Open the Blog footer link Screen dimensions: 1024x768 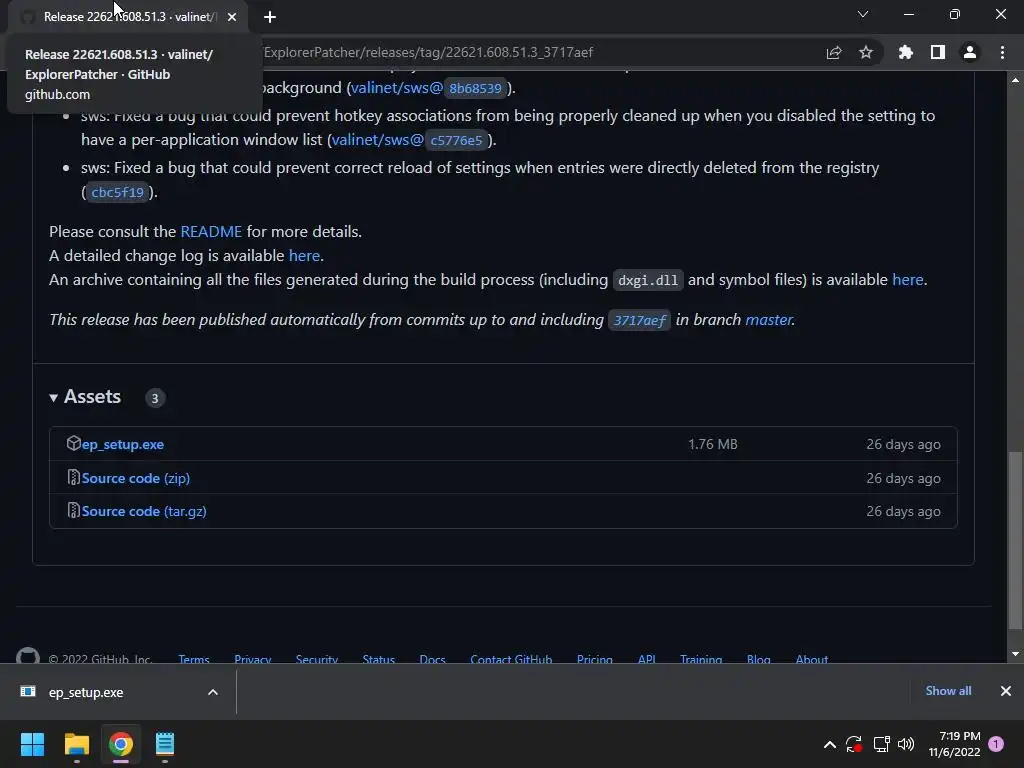pyautogui.click(x=759, y=658)
